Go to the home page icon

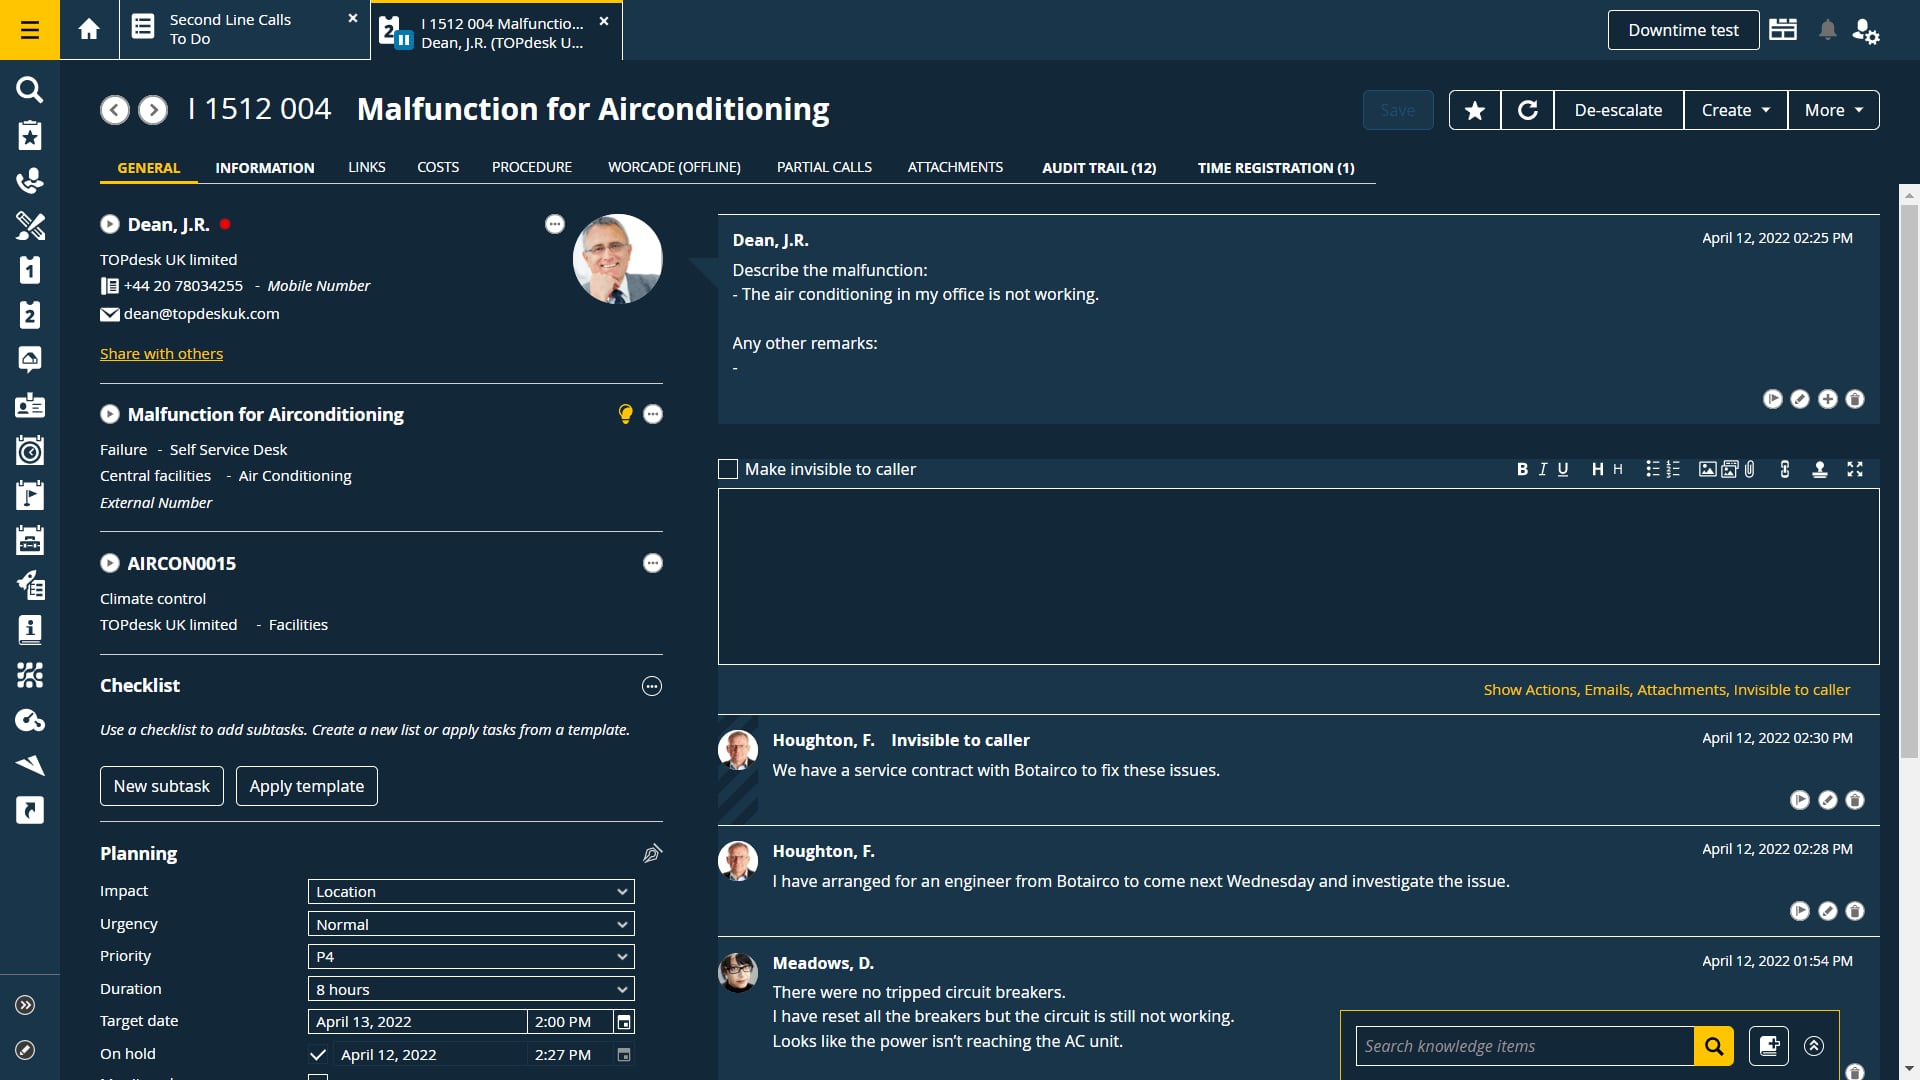pos(89,30)
